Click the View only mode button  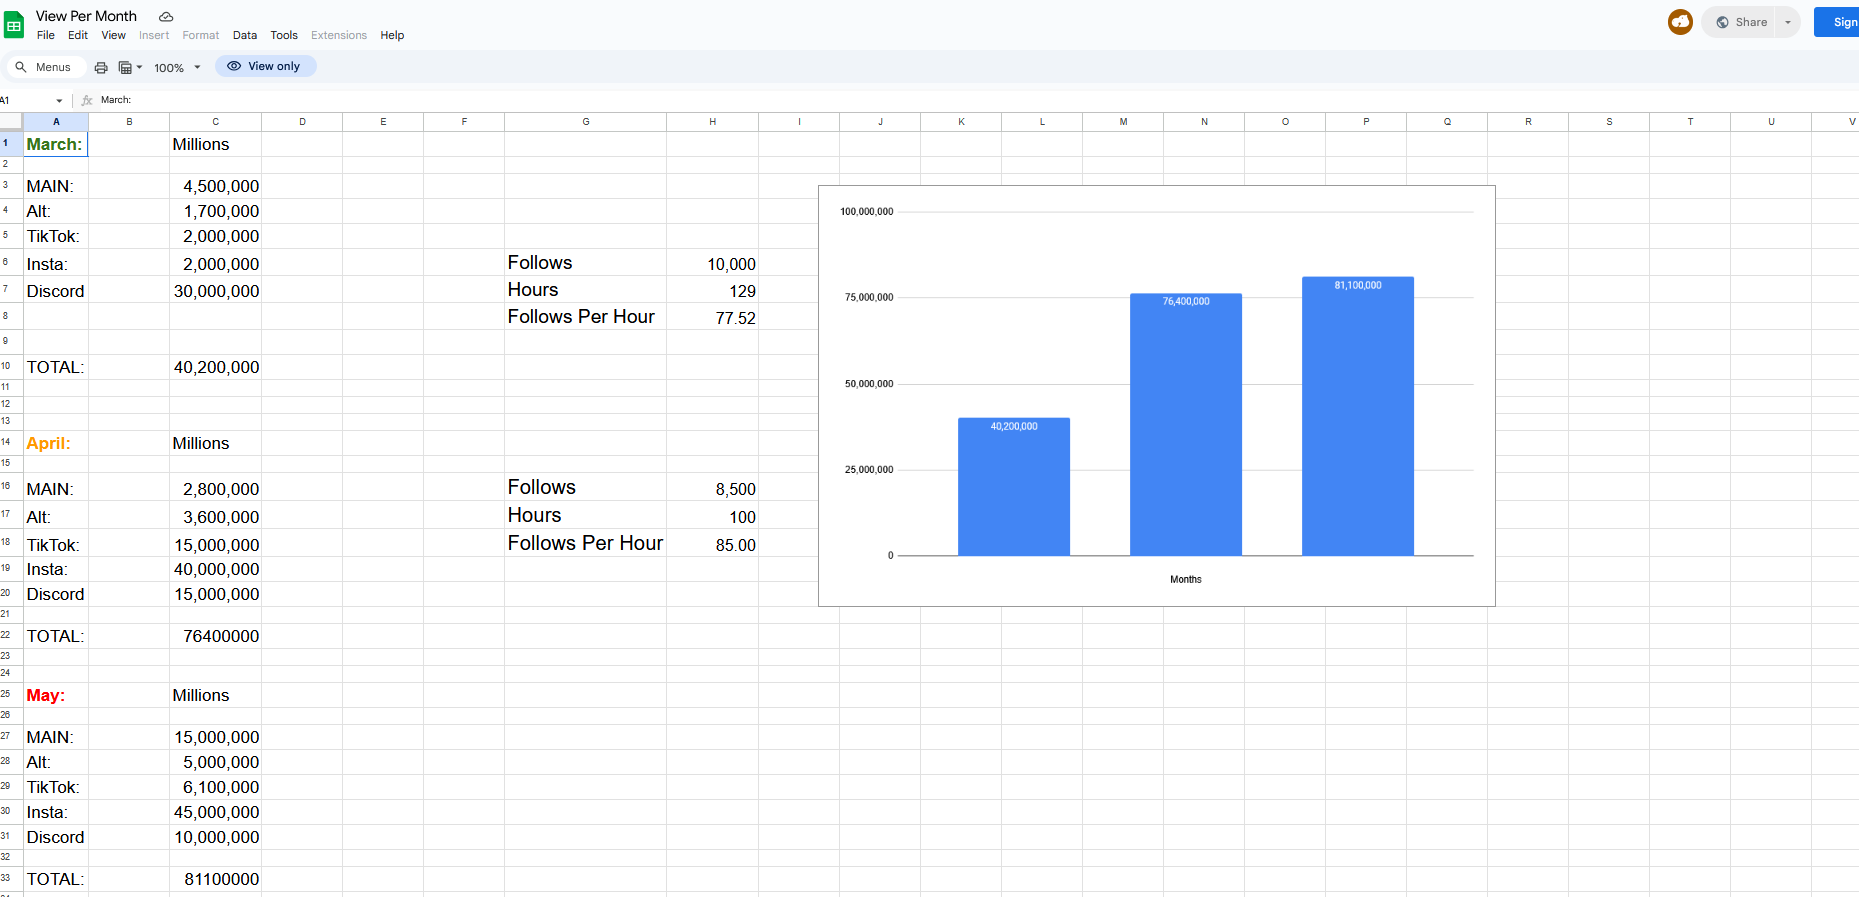click(265, 66)
